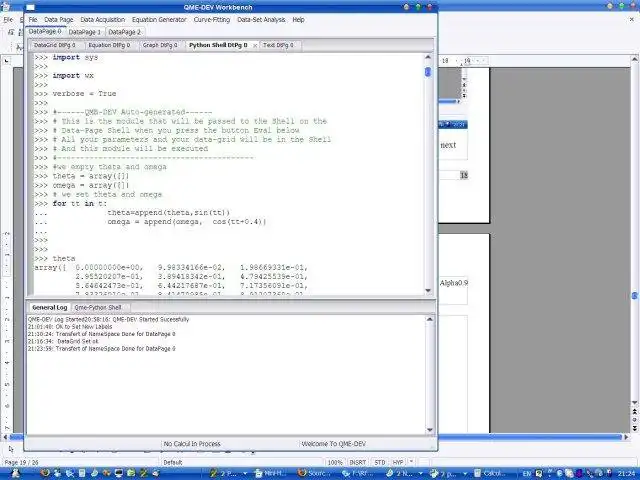Switch to the DataPage 0 tab
Screen dimensions: 640x480
point(45,31)
